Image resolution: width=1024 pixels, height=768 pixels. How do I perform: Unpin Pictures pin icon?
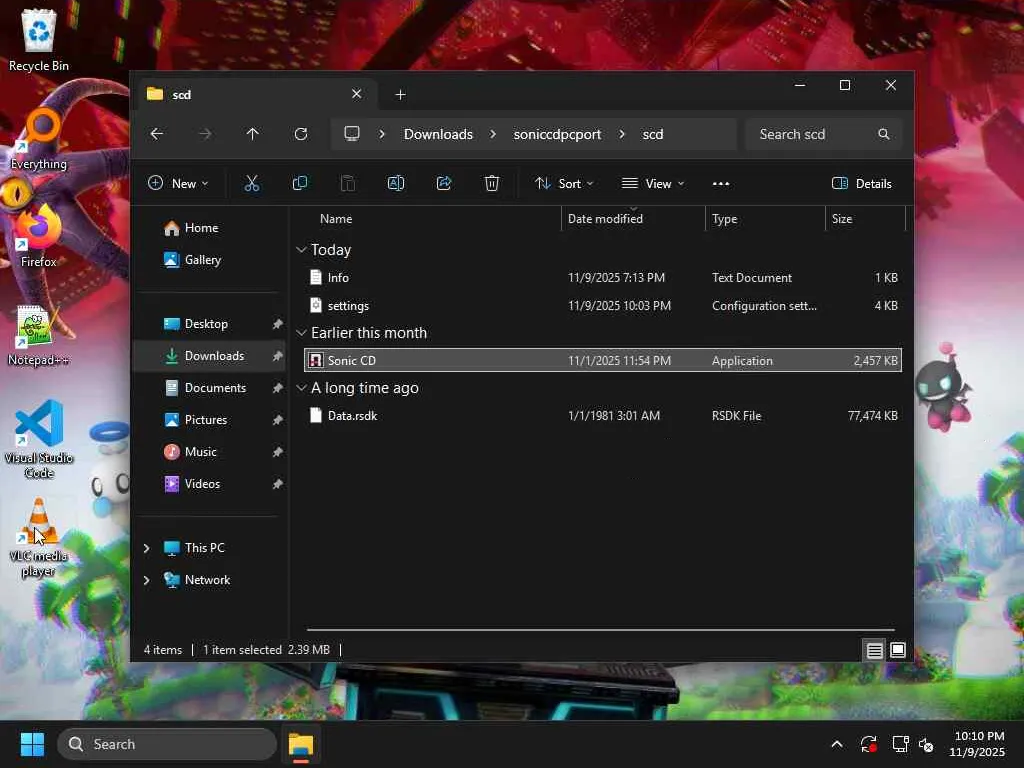(278, 420)
